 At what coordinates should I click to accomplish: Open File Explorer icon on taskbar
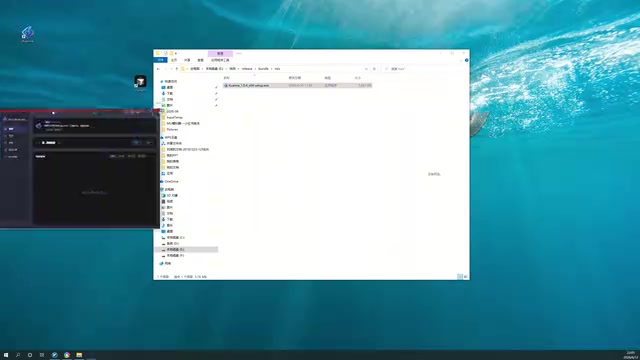click(79, 355)
